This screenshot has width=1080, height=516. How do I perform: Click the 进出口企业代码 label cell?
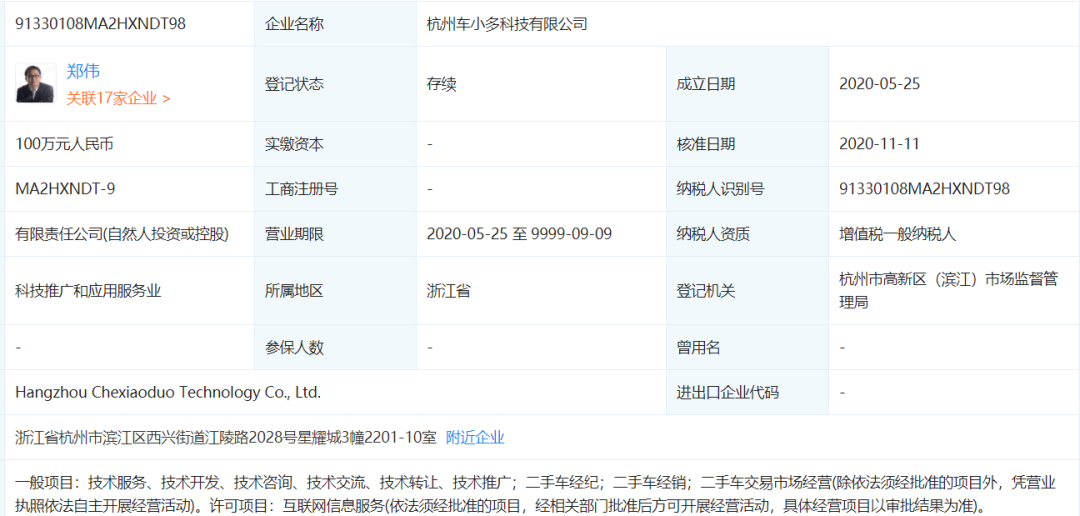pyautogui.click(x=747, y=393)
